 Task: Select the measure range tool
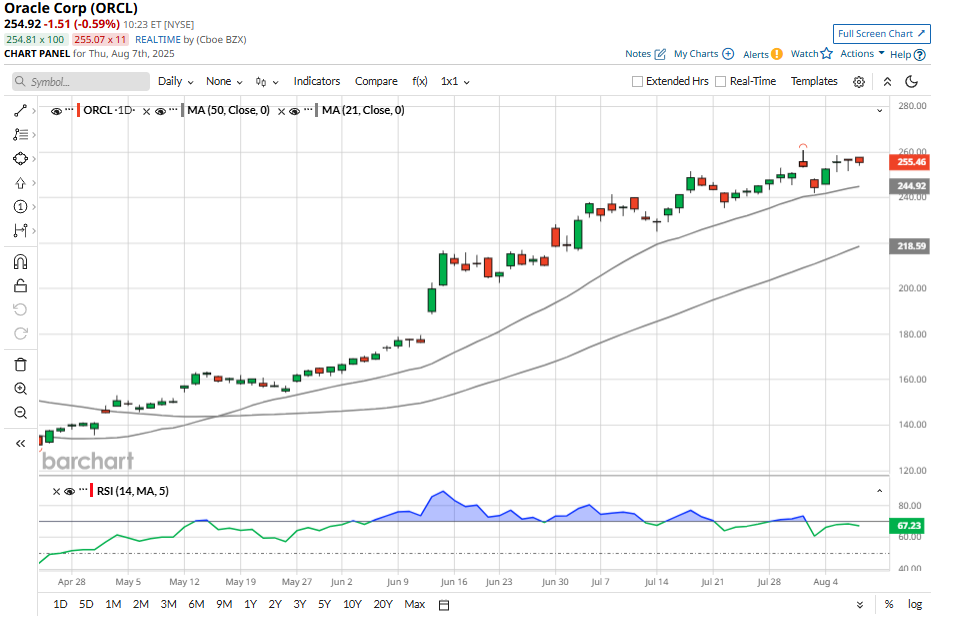[20, 230]
